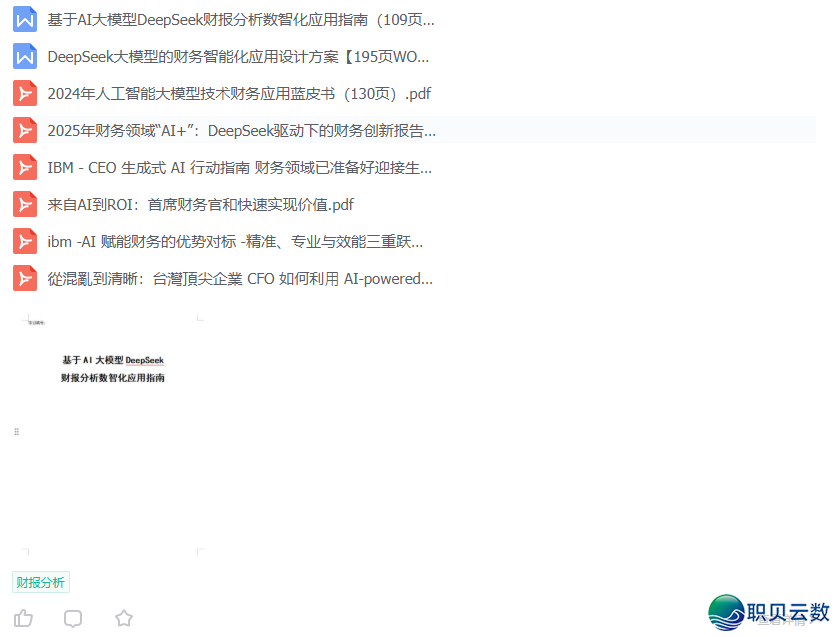
Task: Open file name ibm -AI 赋能财务的优势对标
Action: point(235,242)
